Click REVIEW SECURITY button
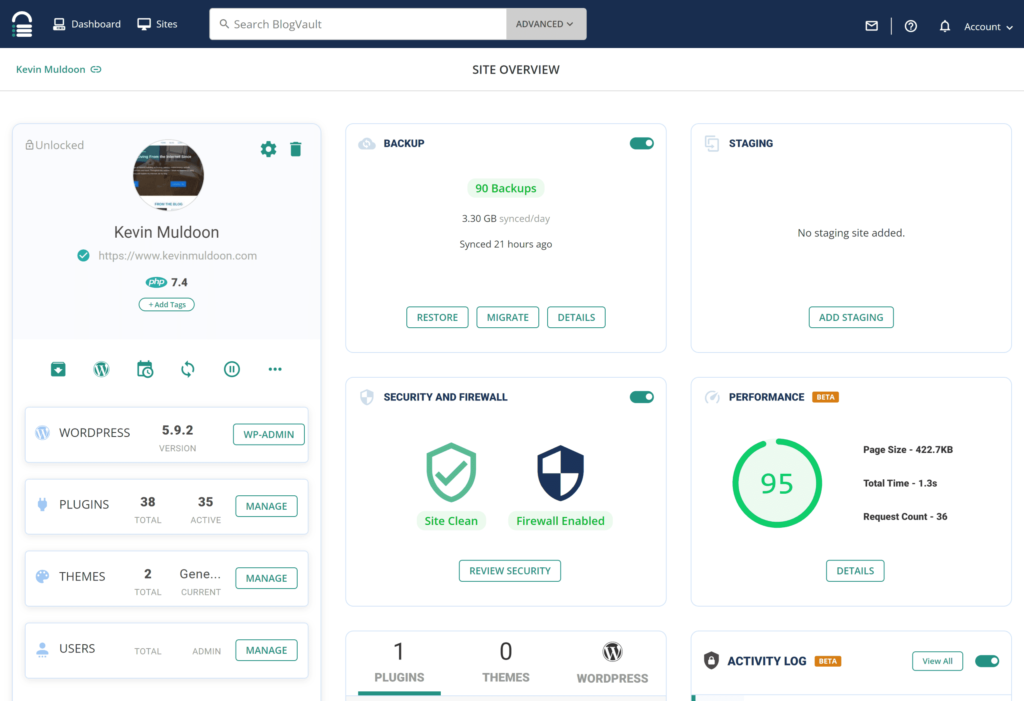 (x=510, y=571)
